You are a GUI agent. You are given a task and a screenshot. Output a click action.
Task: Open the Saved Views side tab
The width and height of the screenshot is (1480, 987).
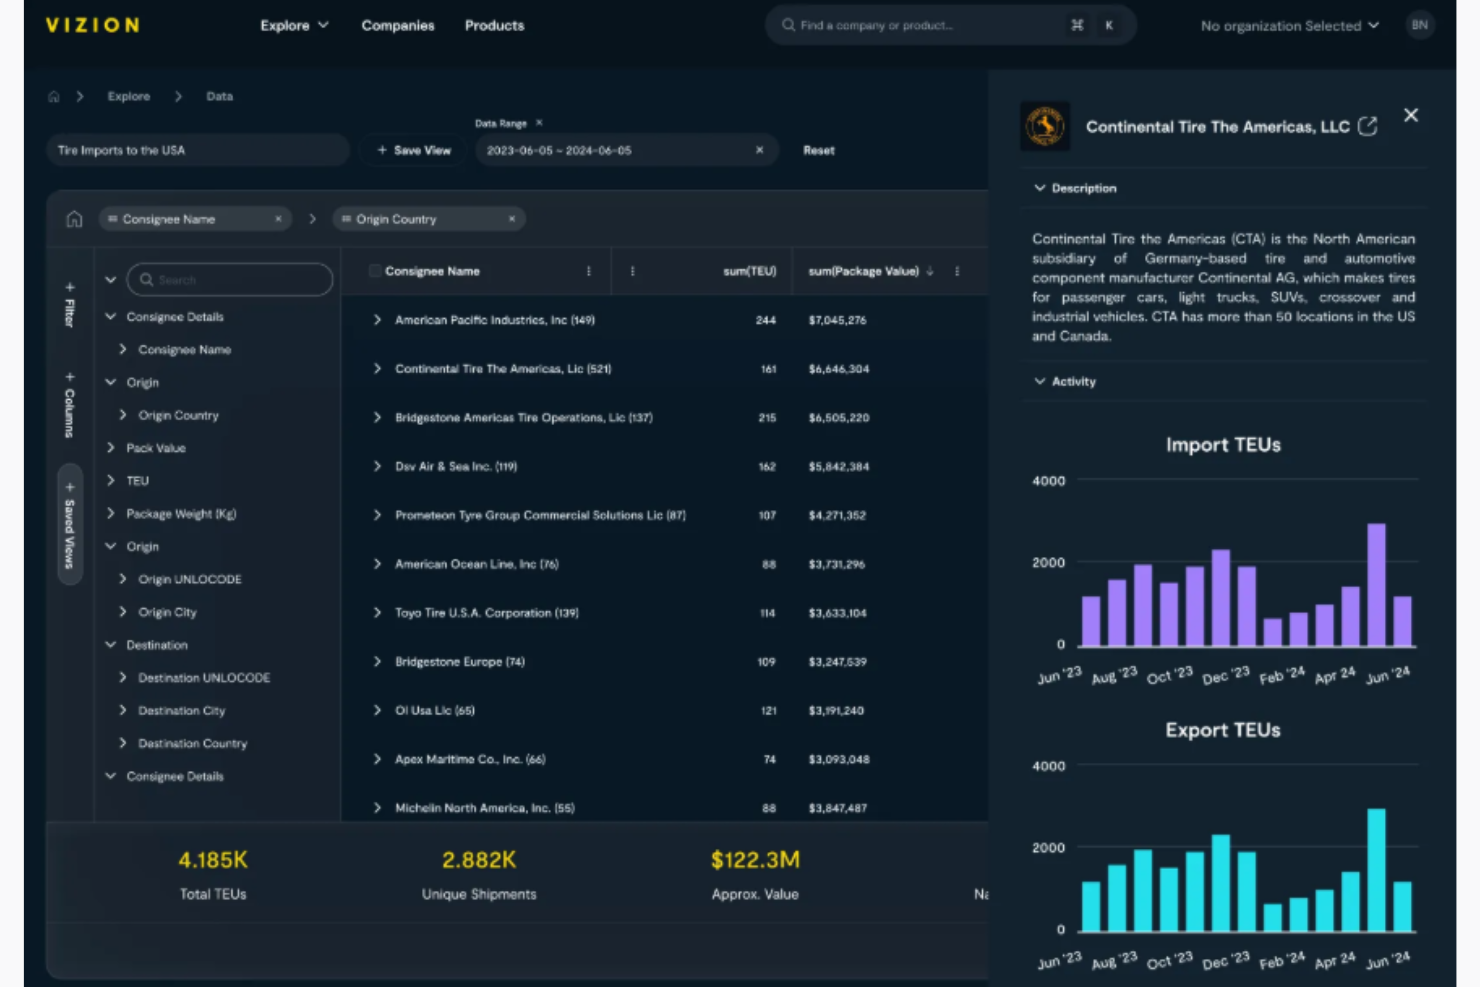(70, 525)
